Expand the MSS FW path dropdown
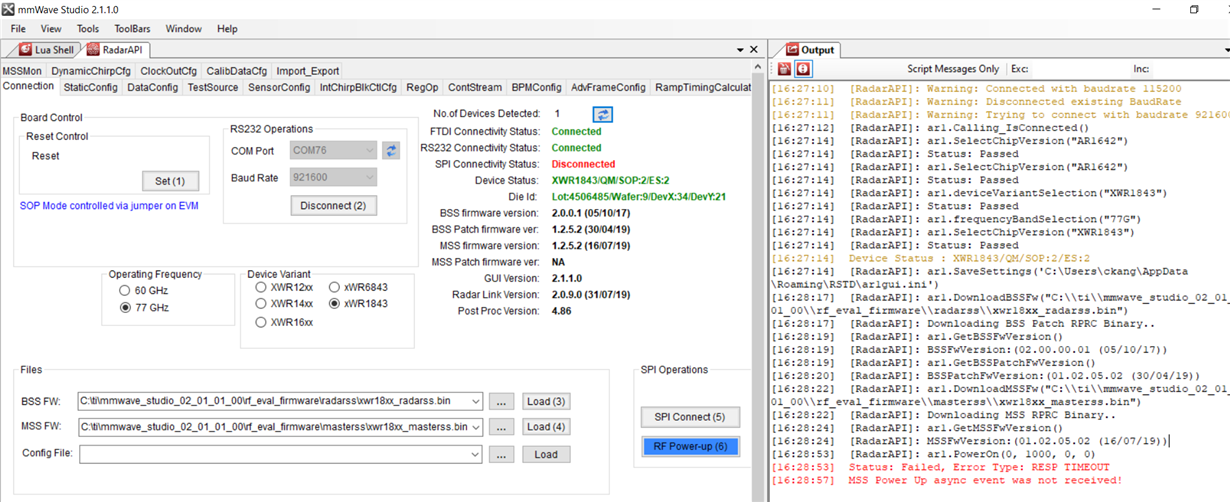Viewport: 1230px width, 502px height. pos(475,427)
